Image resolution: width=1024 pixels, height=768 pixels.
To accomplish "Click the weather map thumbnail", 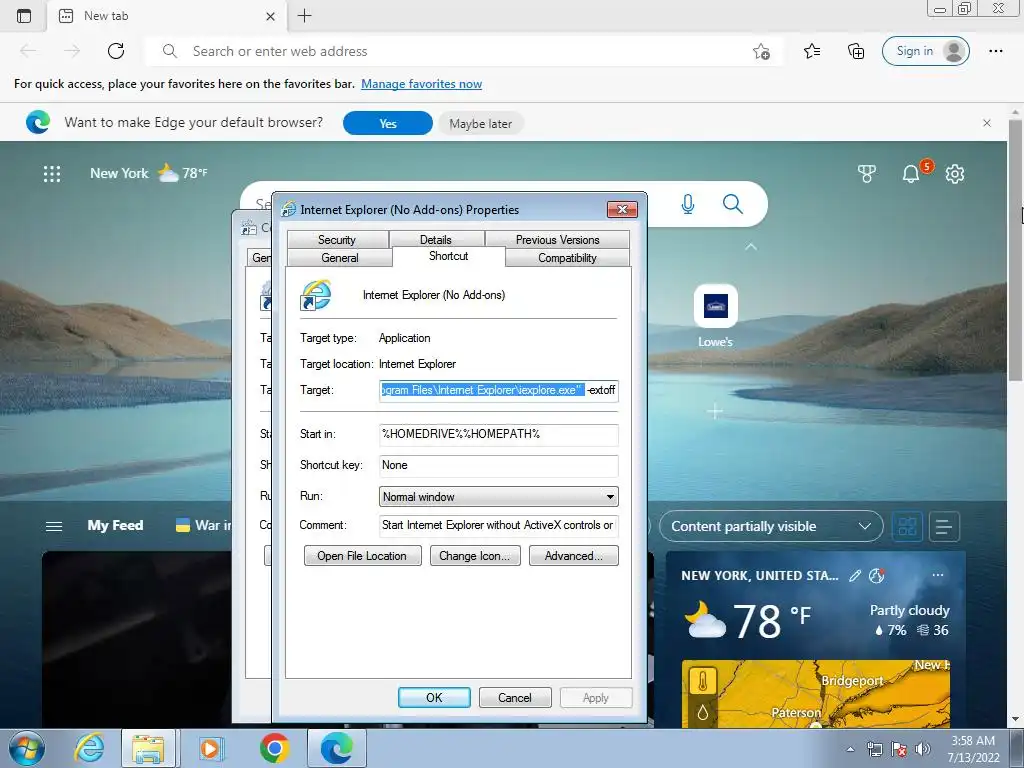I will click(816, 694).
